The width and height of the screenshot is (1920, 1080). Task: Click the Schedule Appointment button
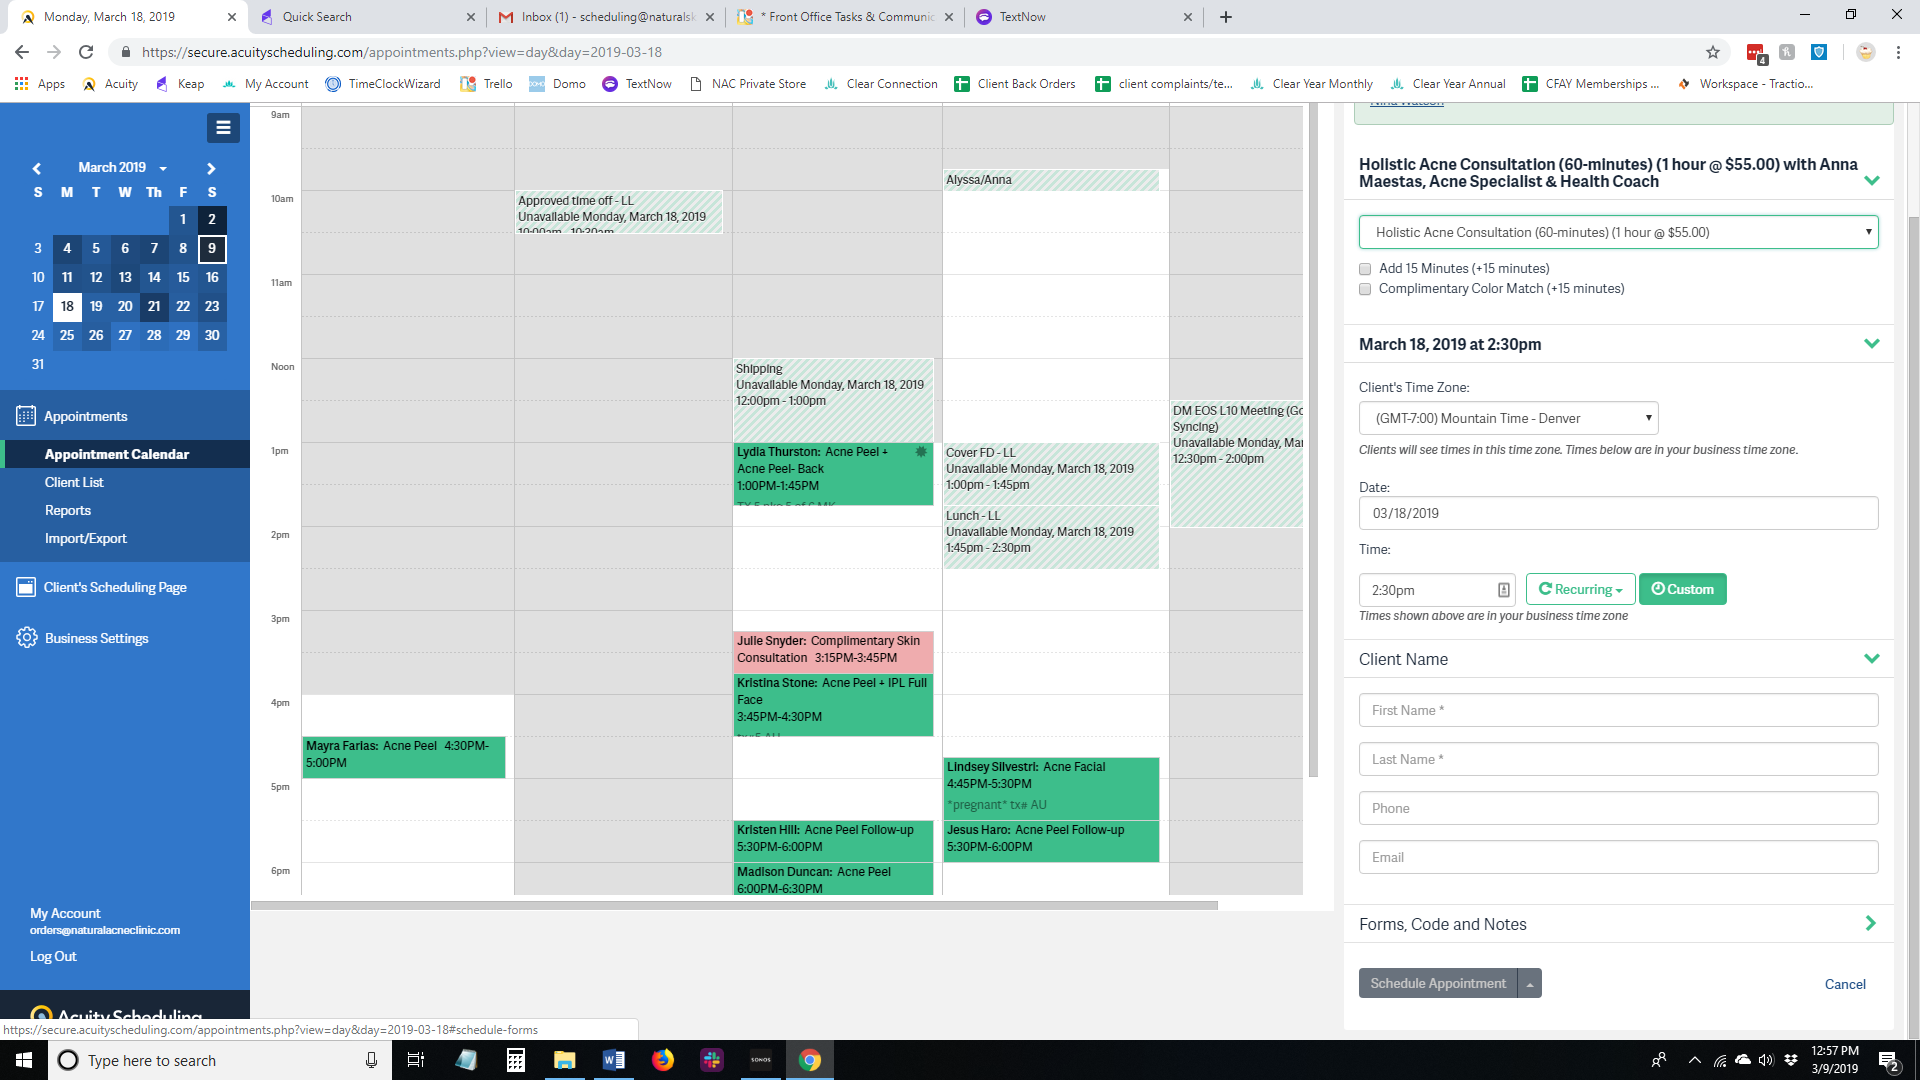pos(1438,984)
